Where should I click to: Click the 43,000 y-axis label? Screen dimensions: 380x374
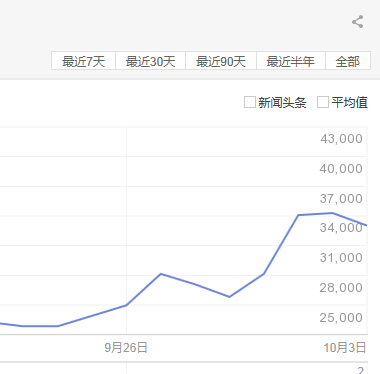tap(341, 139)
